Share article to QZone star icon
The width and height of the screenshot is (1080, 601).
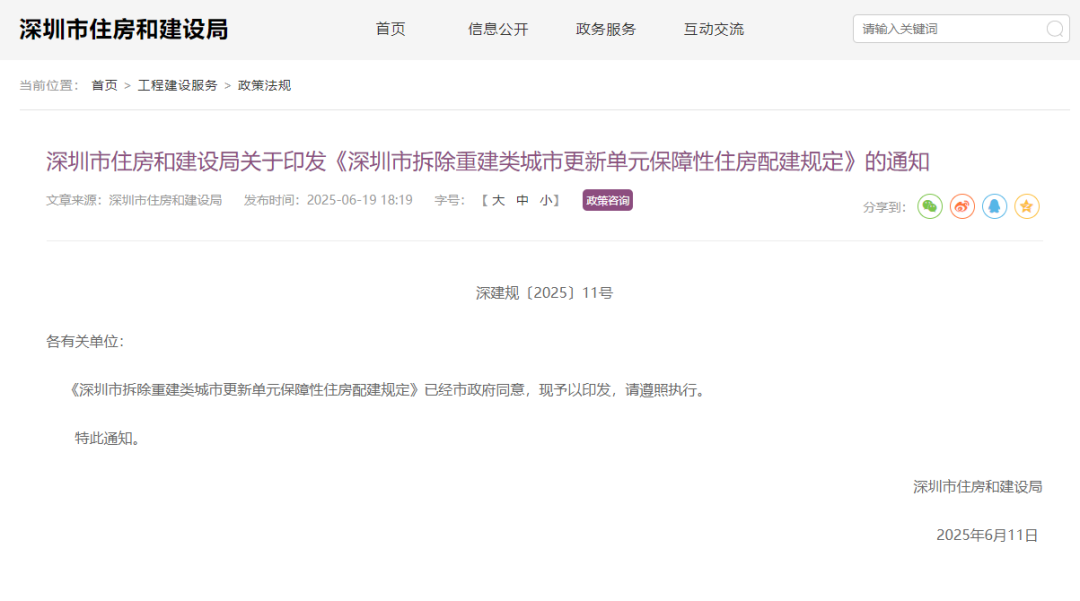[x=1027, y=207]
